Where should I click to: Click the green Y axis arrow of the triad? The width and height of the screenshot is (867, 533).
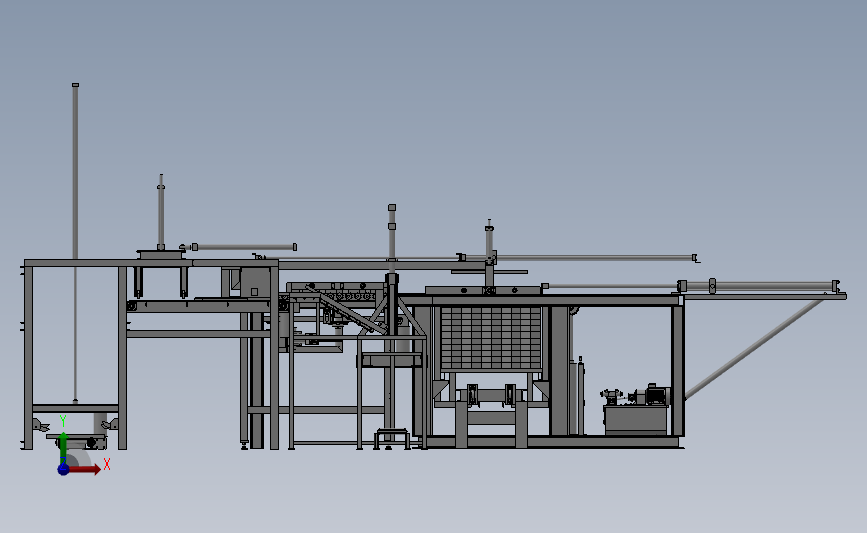coord(63,448)
